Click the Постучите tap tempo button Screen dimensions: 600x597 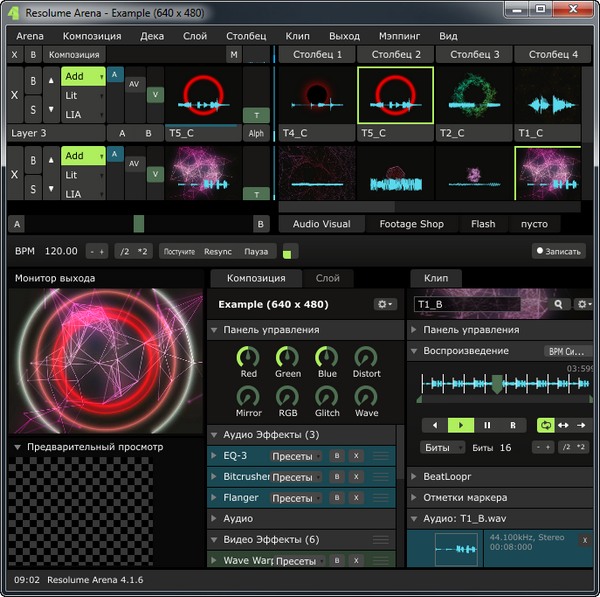click(x=178, y=251)
